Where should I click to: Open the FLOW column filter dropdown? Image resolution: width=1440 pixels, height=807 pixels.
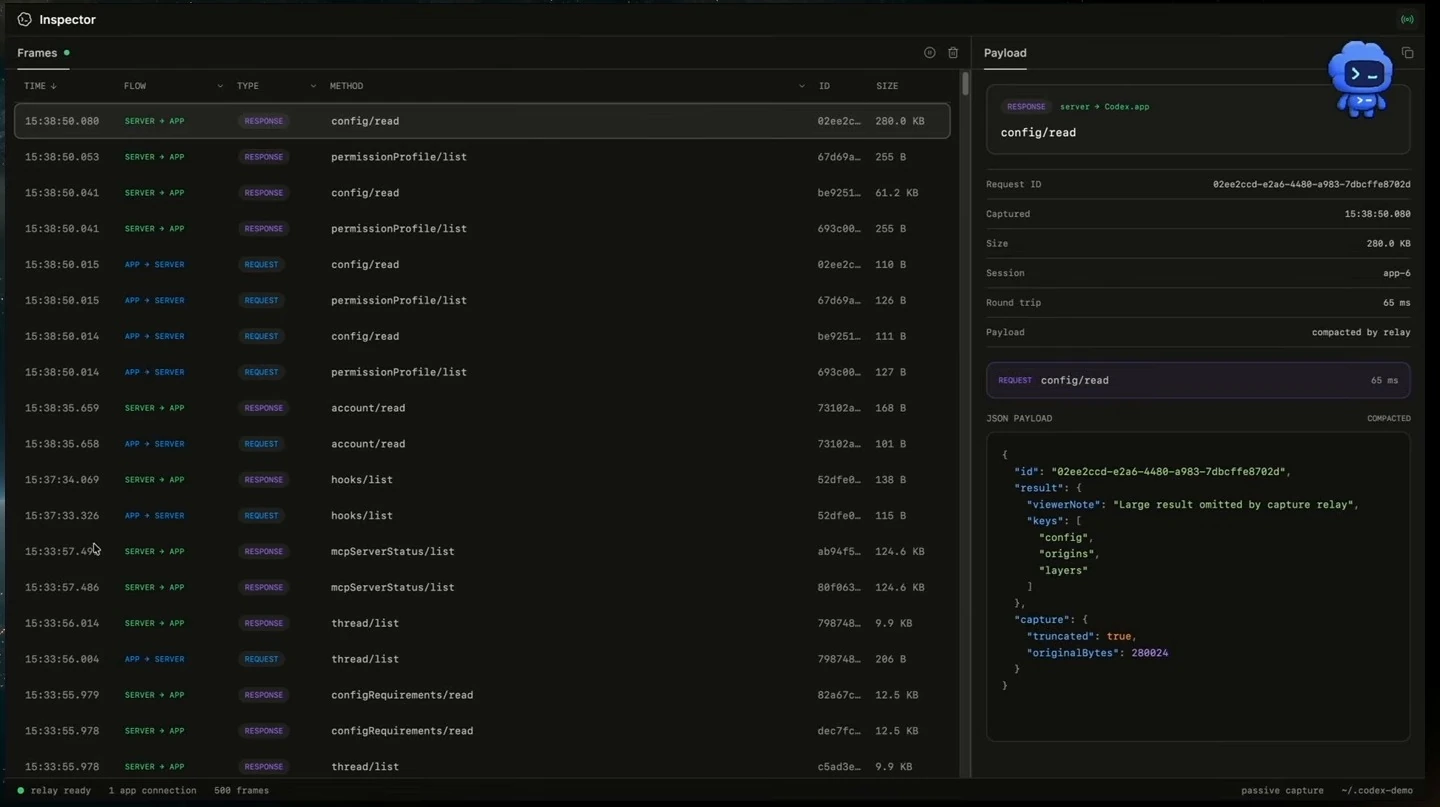pos(220,86)
